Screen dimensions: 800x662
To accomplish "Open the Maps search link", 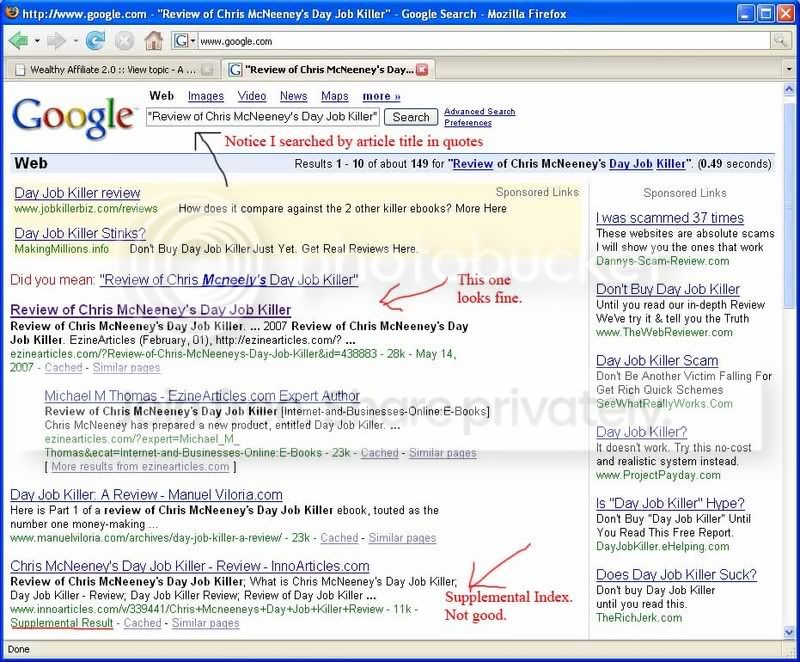I will 335,96.
